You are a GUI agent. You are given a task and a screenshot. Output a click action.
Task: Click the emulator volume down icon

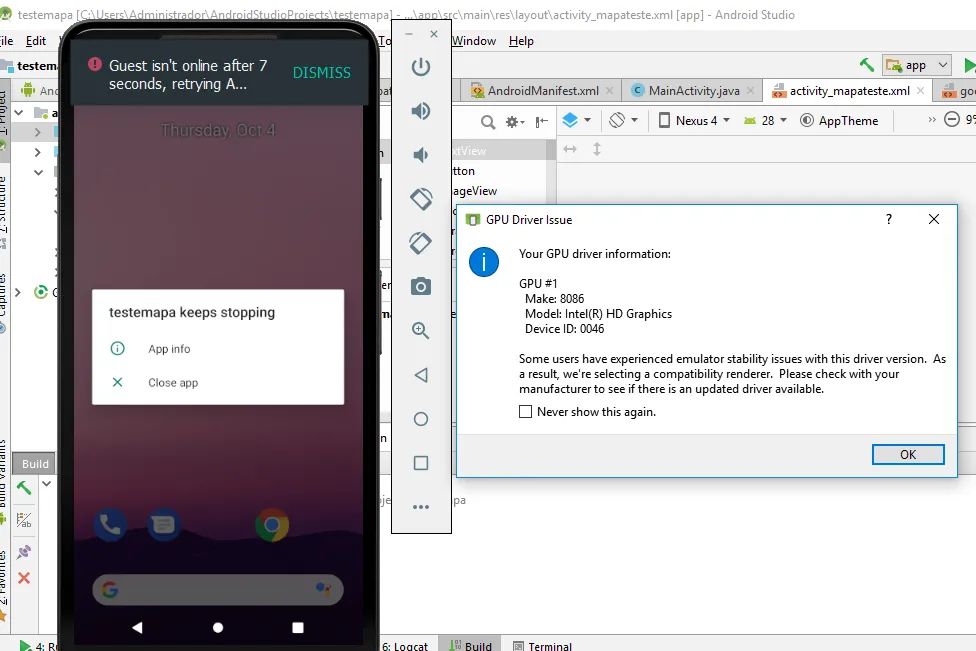tap(421, 154)
